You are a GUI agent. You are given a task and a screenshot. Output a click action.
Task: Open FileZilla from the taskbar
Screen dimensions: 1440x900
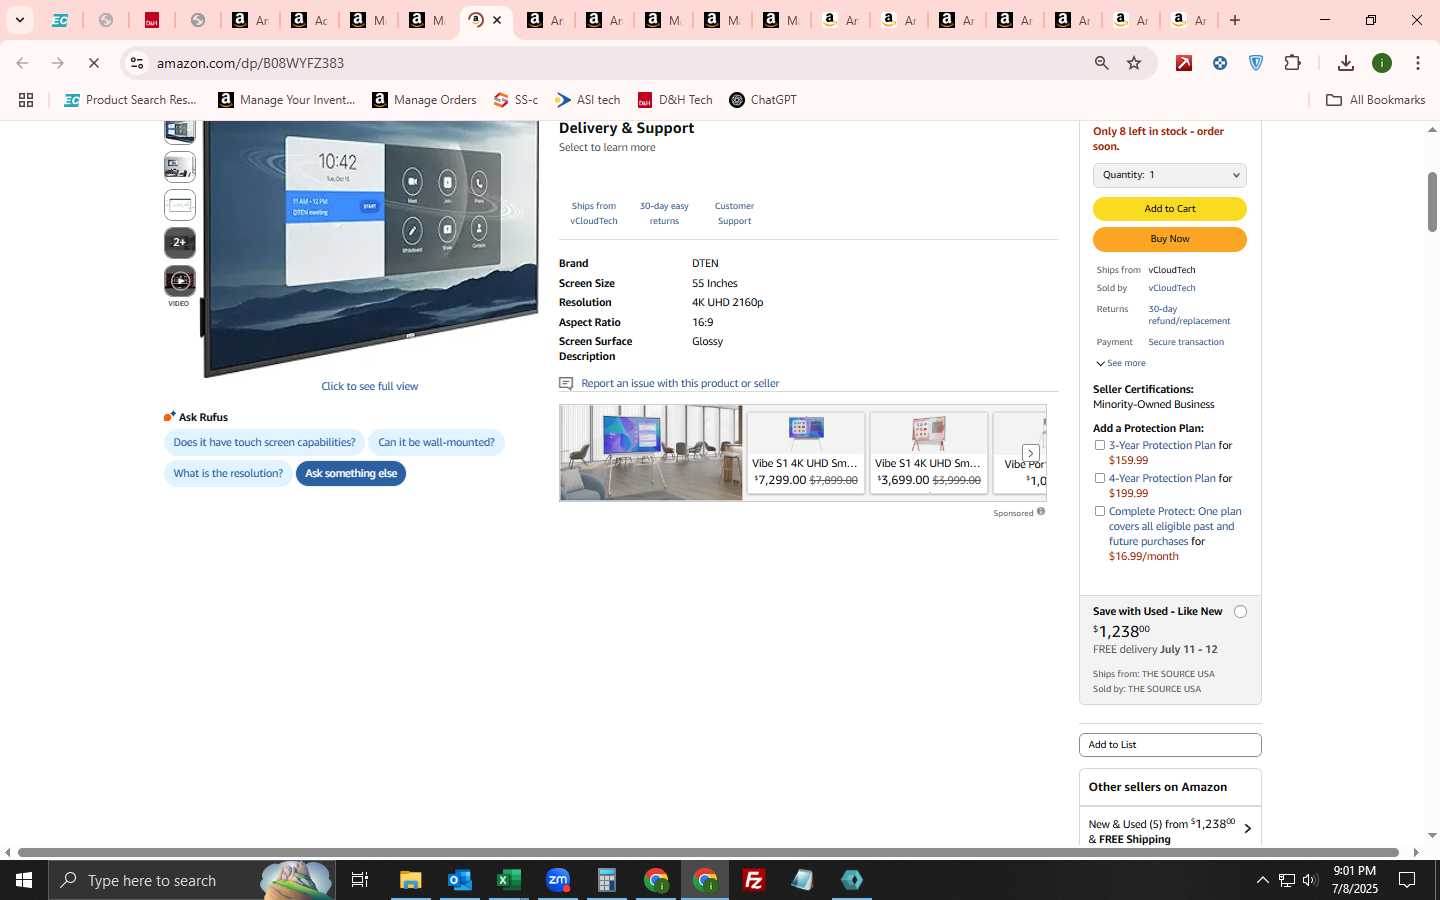753,880
